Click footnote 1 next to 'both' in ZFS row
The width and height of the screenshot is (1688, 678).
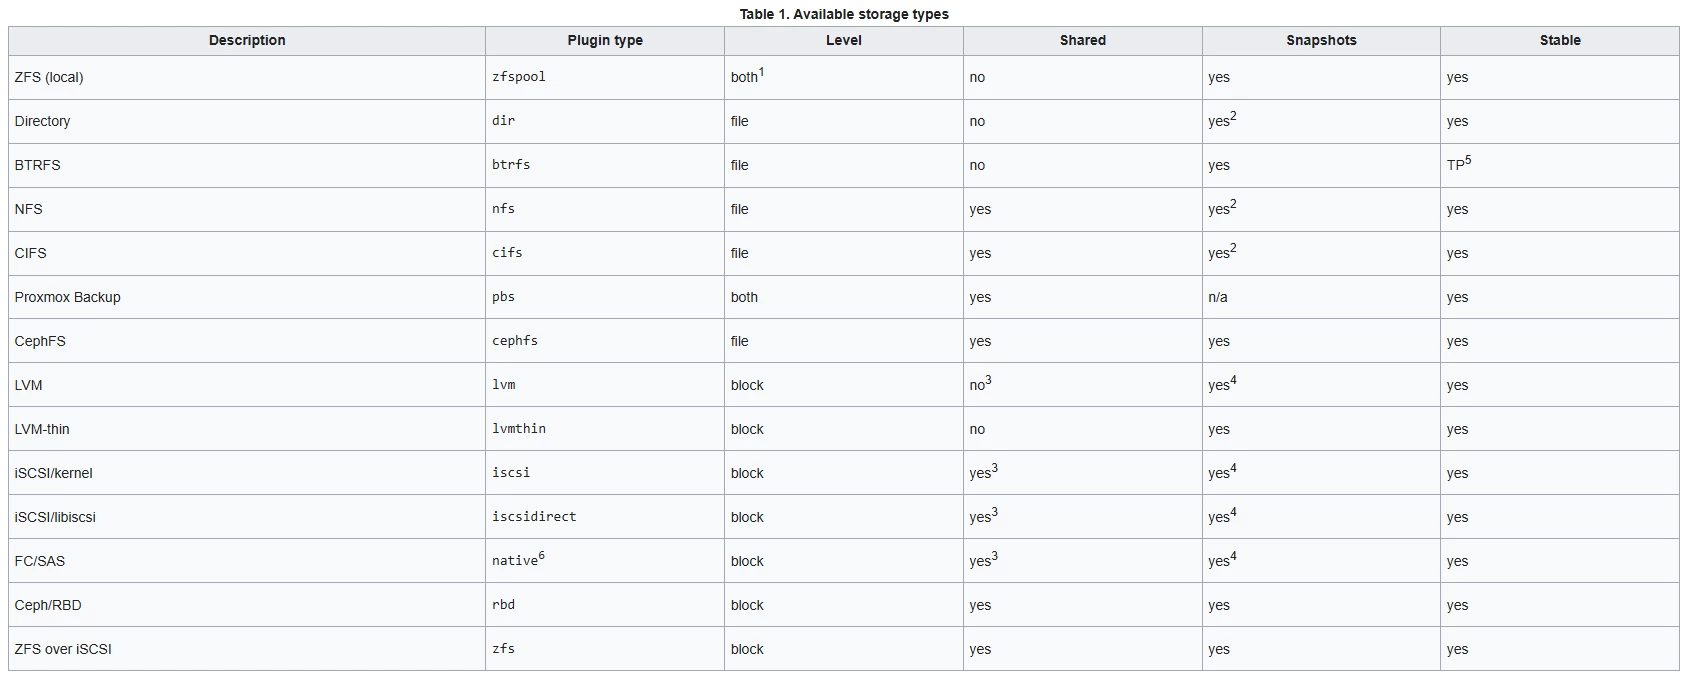pos(761,72)
